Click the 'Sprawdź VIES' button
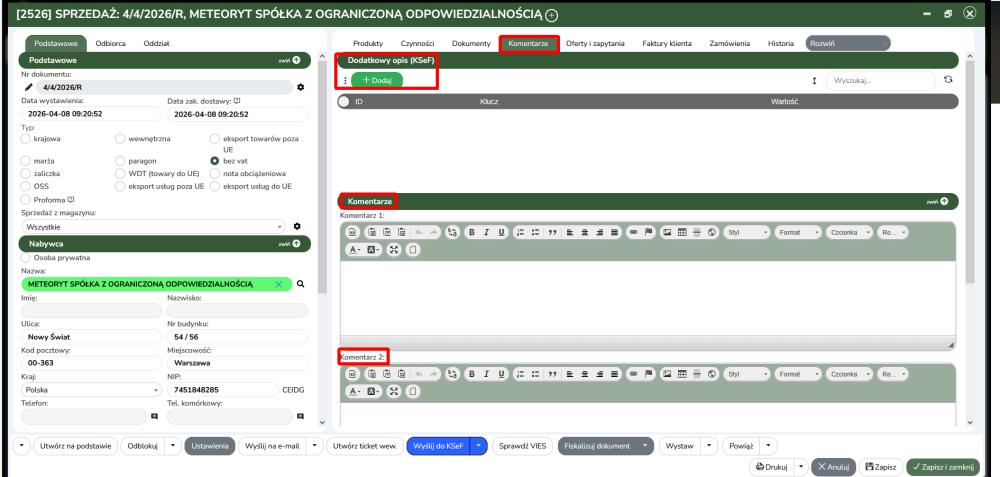 tap(522, 446)
